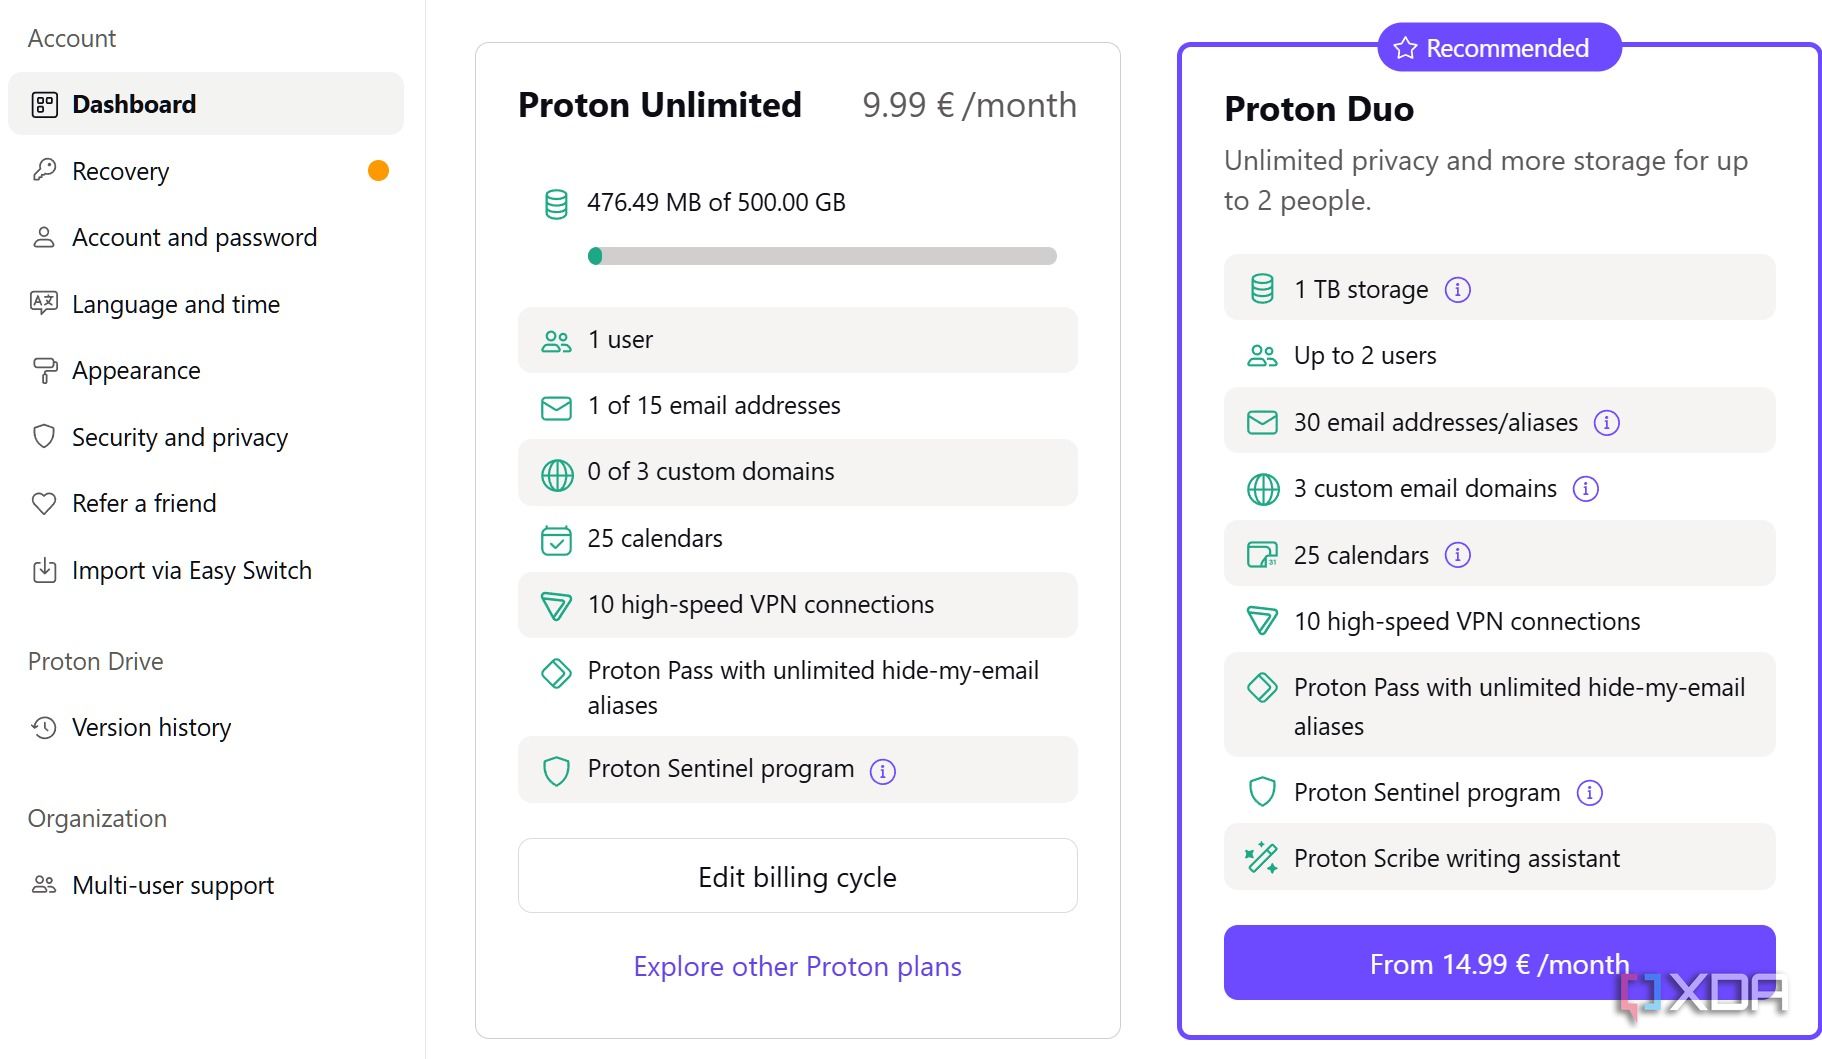Viewport: 1822px width, 1059px height.
Task: Click the 30 email addresses/aliases info icon
Action: 1607,422
